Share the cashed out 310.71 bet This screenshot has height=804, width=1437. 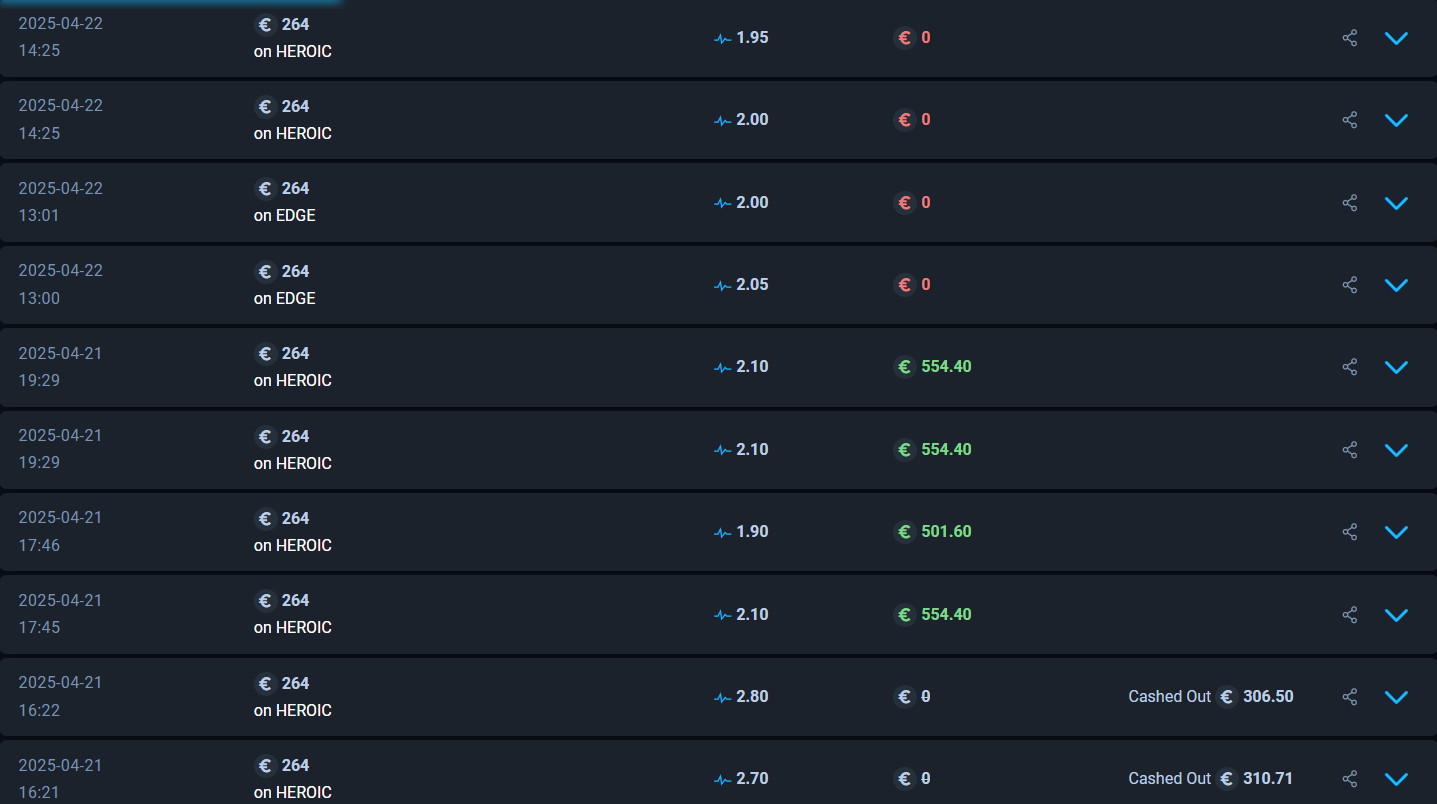(x=1350, y=779)
